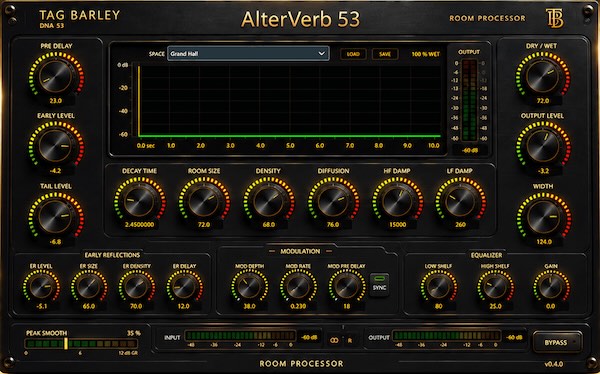Click the bottom output level meter

click(447, 336)
